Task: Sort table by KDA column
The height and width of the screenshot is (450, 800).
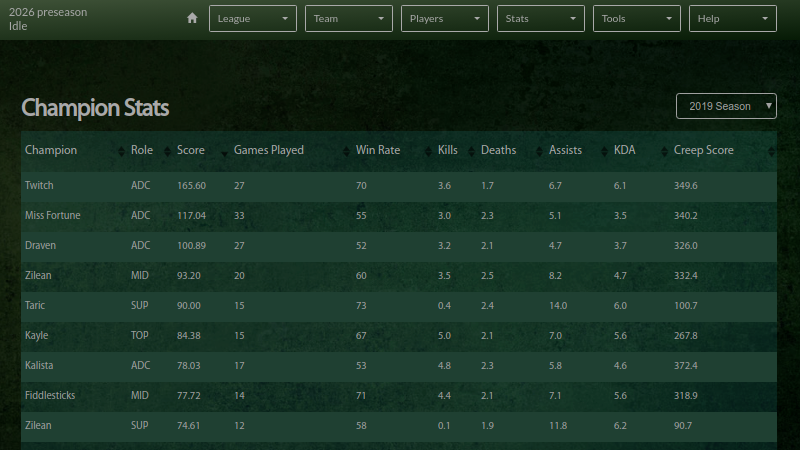Action: coord(640,151)
